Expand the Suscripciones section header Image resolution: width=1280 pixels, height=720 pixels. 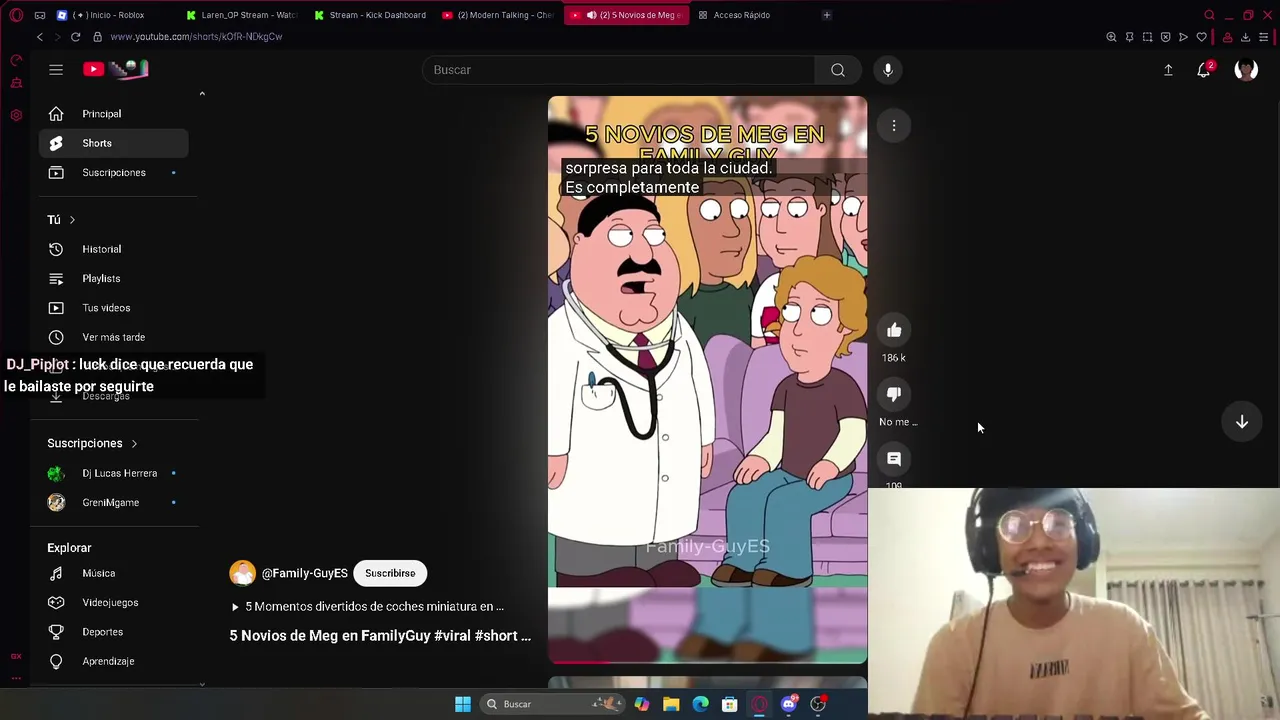pos(92,443)
